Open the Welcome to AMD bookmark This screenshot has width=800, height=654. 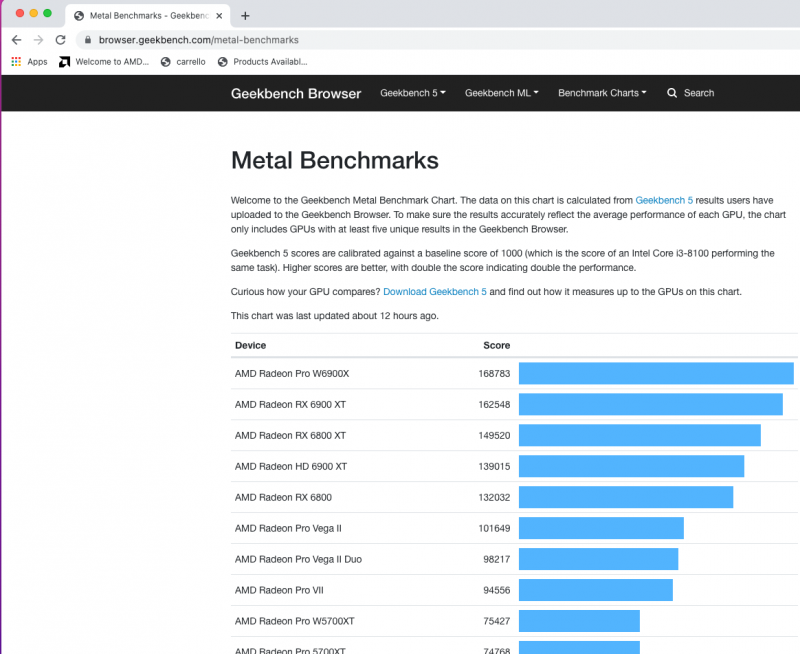pyautogui.click(x=103, y=62)
